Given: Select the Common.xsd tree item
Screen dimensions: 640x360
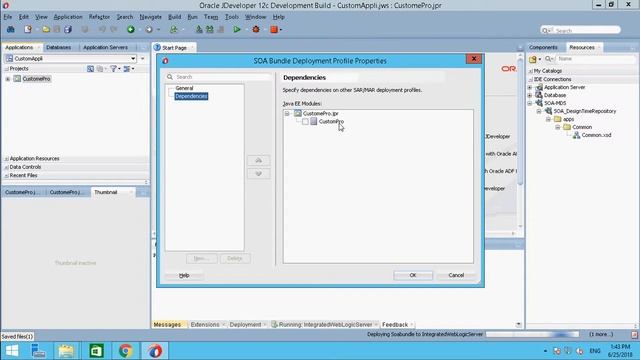Looking at the screenshot, I should 596,135.
